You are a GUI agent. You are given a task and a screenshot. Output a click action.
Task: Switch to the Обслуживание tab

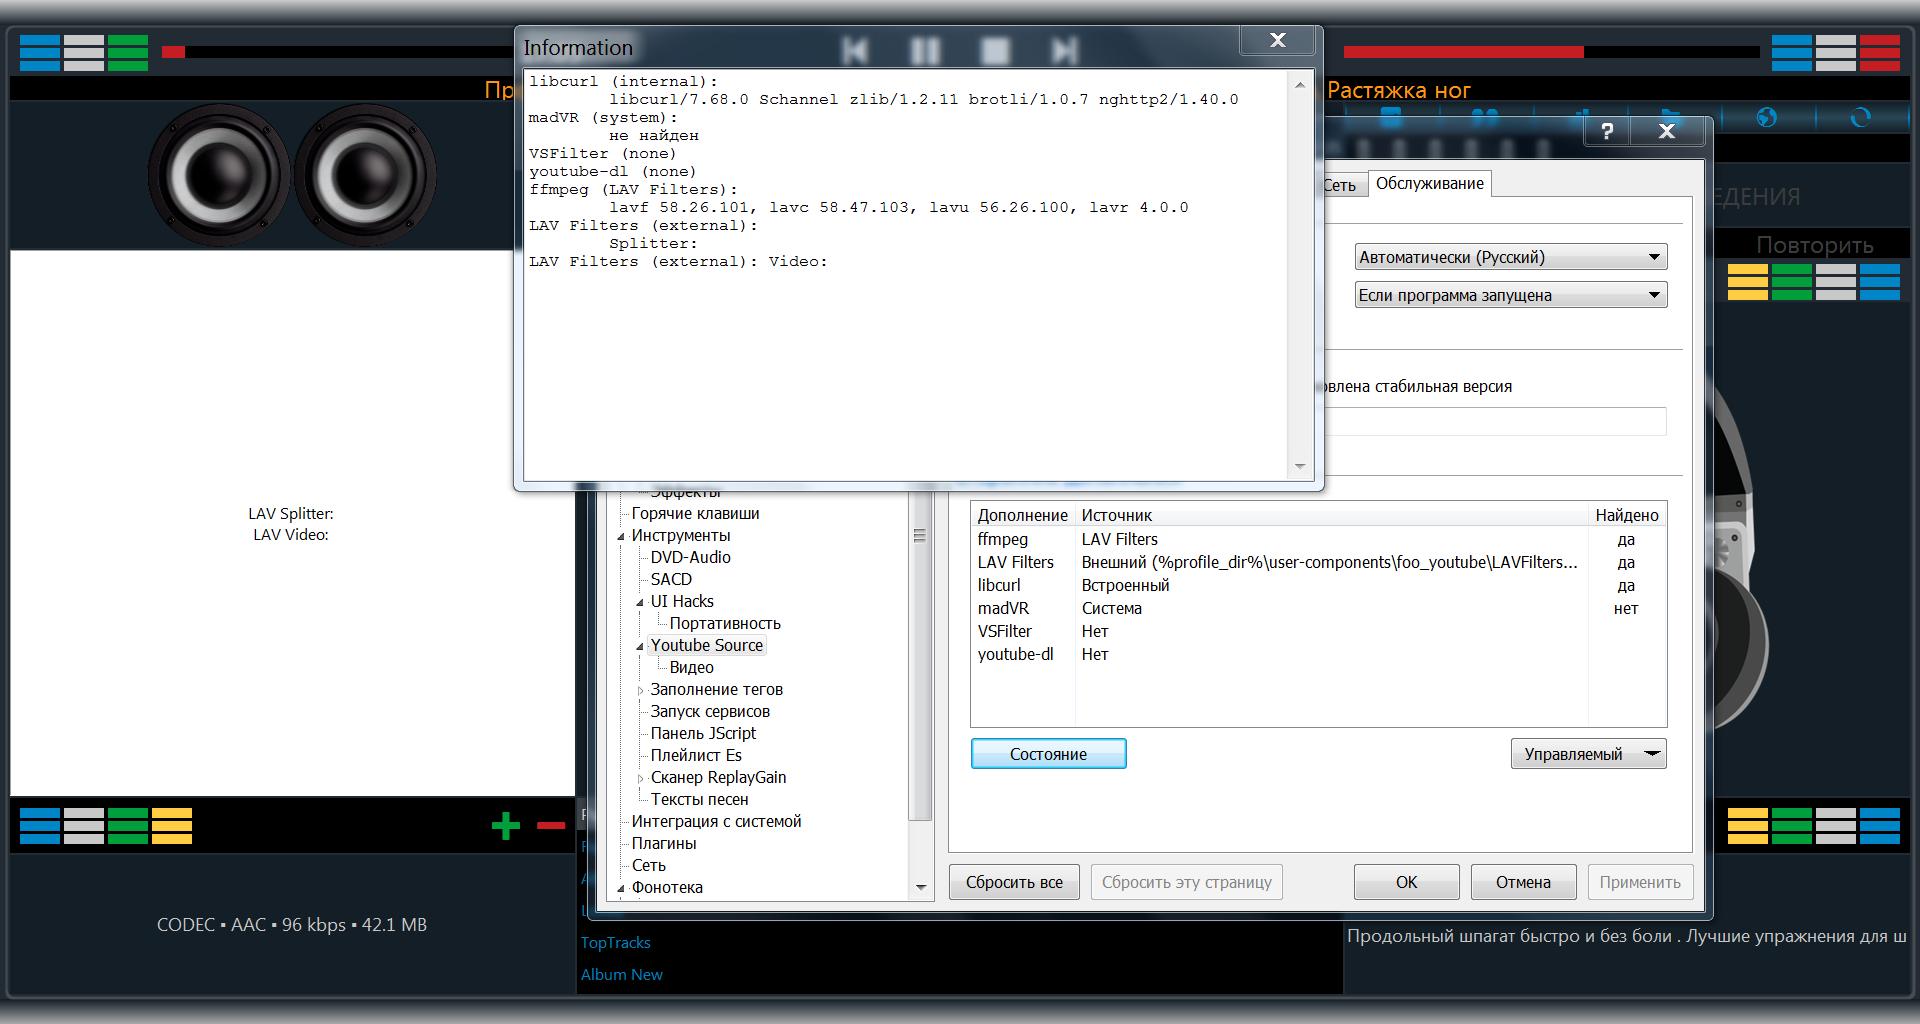pyautogui.click(x=1429, y=184)
